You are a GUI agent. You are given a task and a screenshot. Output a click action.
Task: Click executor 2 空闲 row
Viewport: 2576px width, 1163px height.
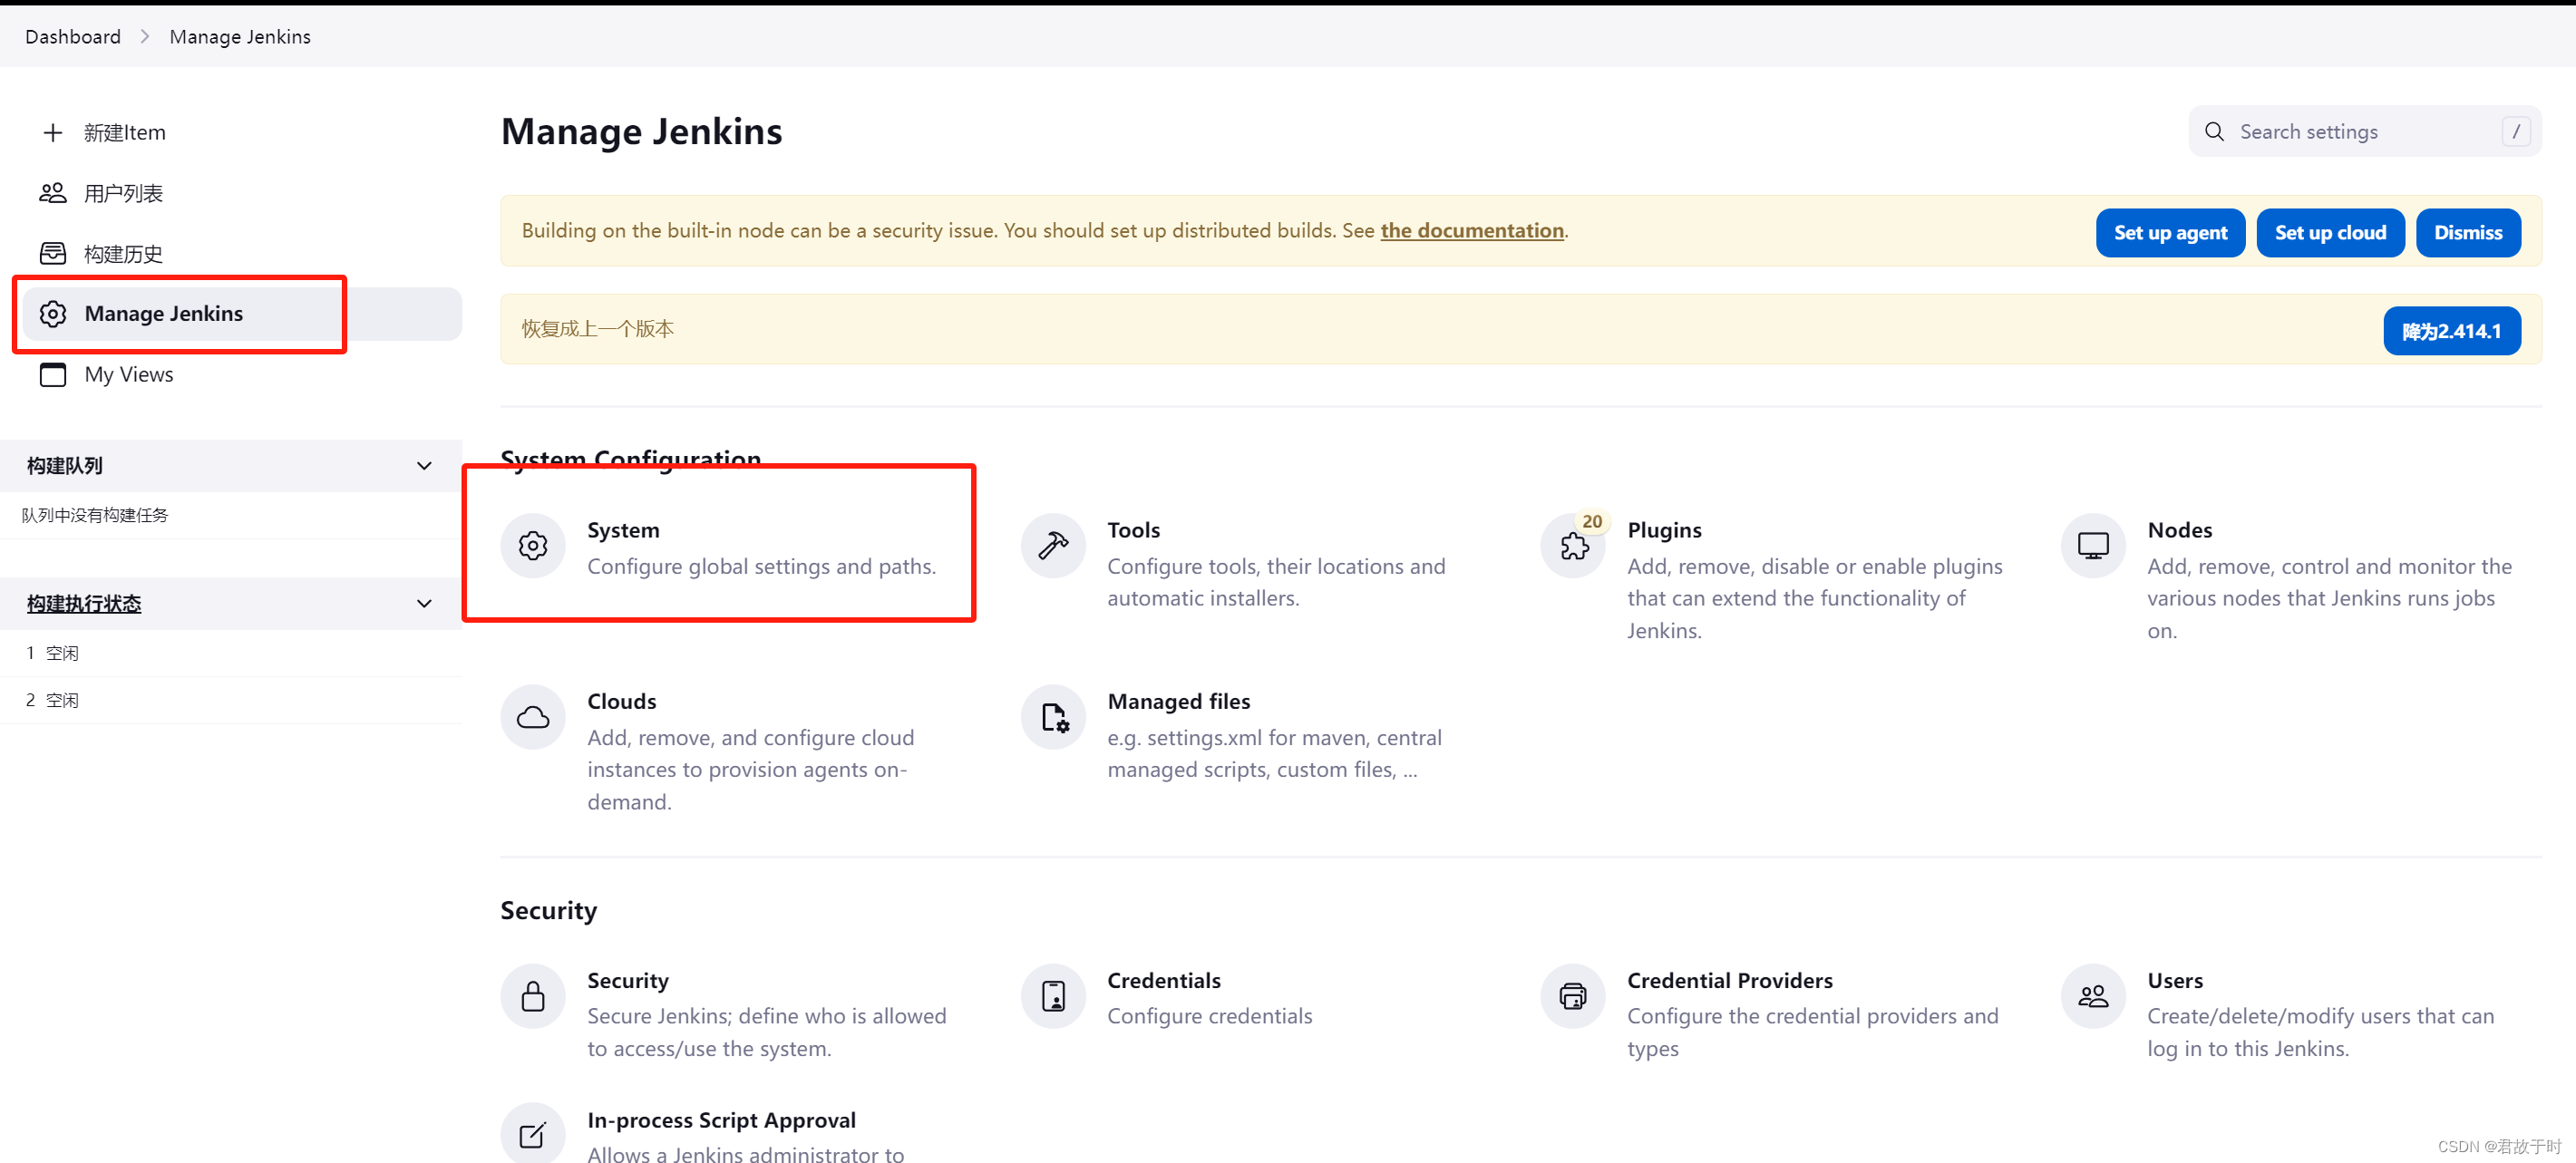(231, 700)
